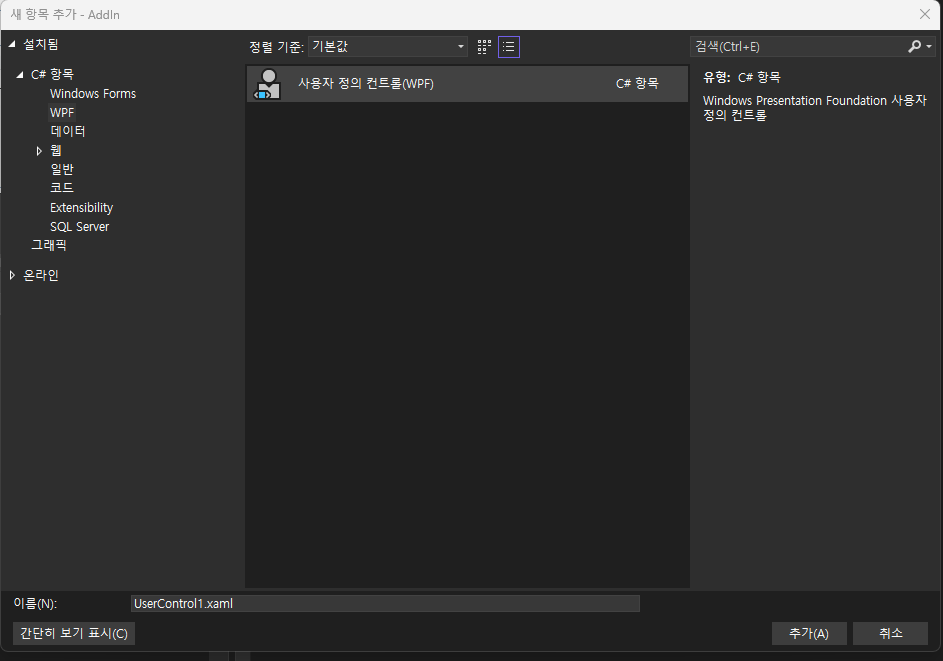Select the 일반 category

coord(62,169)
